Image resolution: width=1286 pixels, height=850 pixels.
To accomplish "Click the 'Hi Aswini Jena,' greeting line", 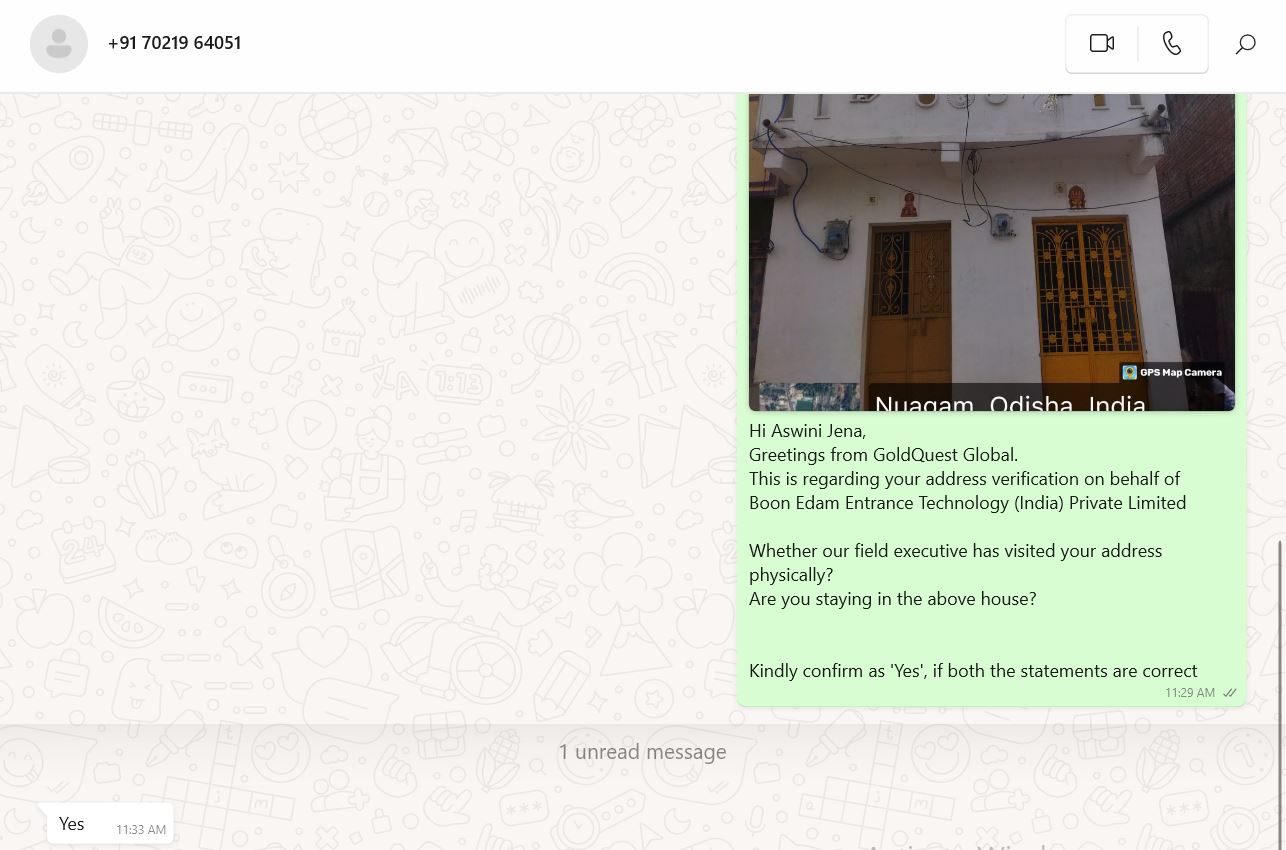I will pos(807,431).
